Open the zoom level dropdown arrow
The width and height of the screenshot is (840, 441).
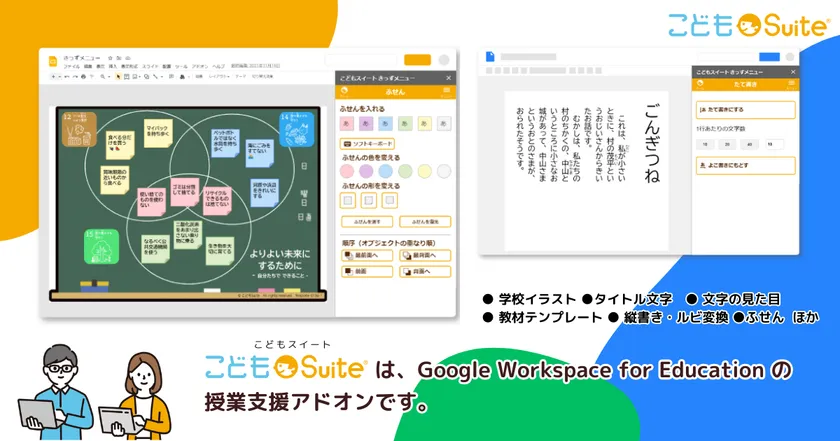109,77
